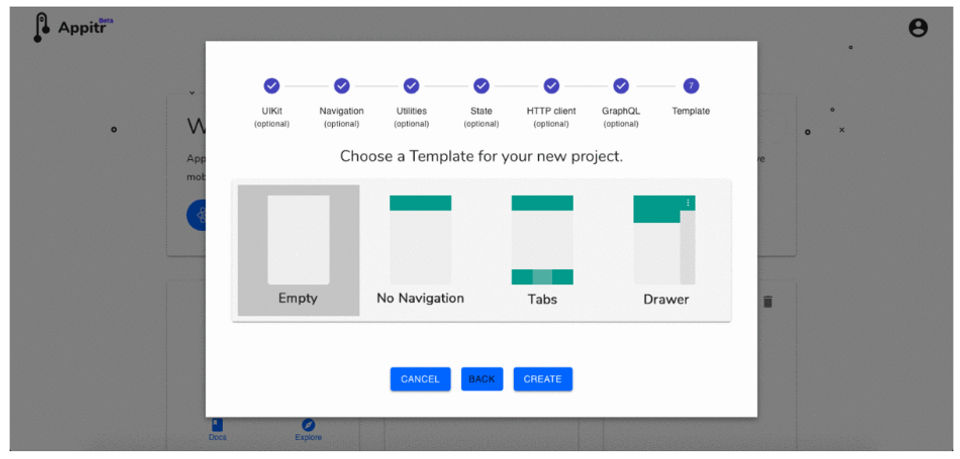Click the Template step number 7 circle
This screenshot has width=960, height=459.
pyautogui.click(x=691, y=86)
